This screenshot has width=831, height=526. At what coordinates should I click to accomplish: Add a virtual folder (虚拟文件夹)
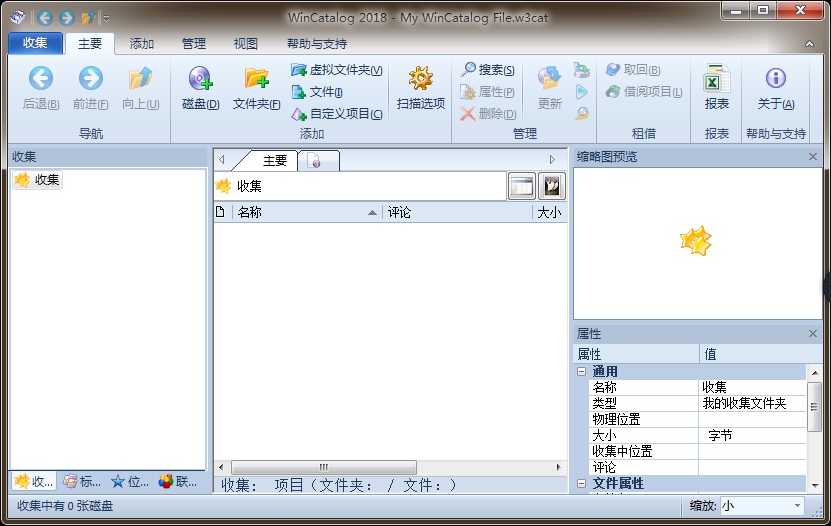pyautogui.click(x=337, y=70)
